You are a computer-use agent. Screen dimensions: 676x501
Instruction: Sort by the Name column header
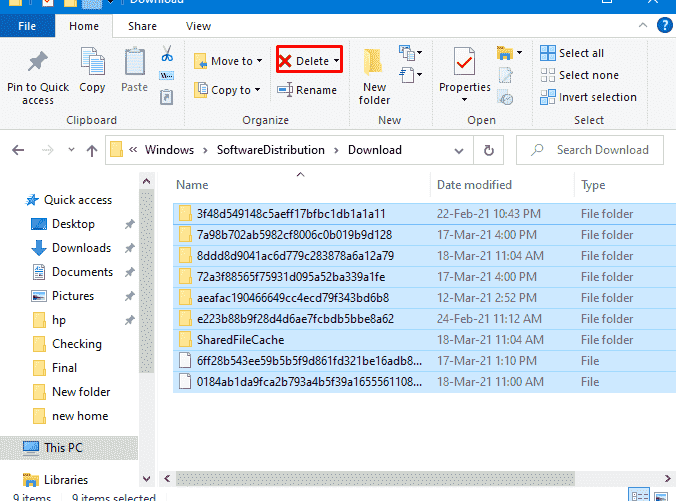pyautogui.click(x=192, y=185)
